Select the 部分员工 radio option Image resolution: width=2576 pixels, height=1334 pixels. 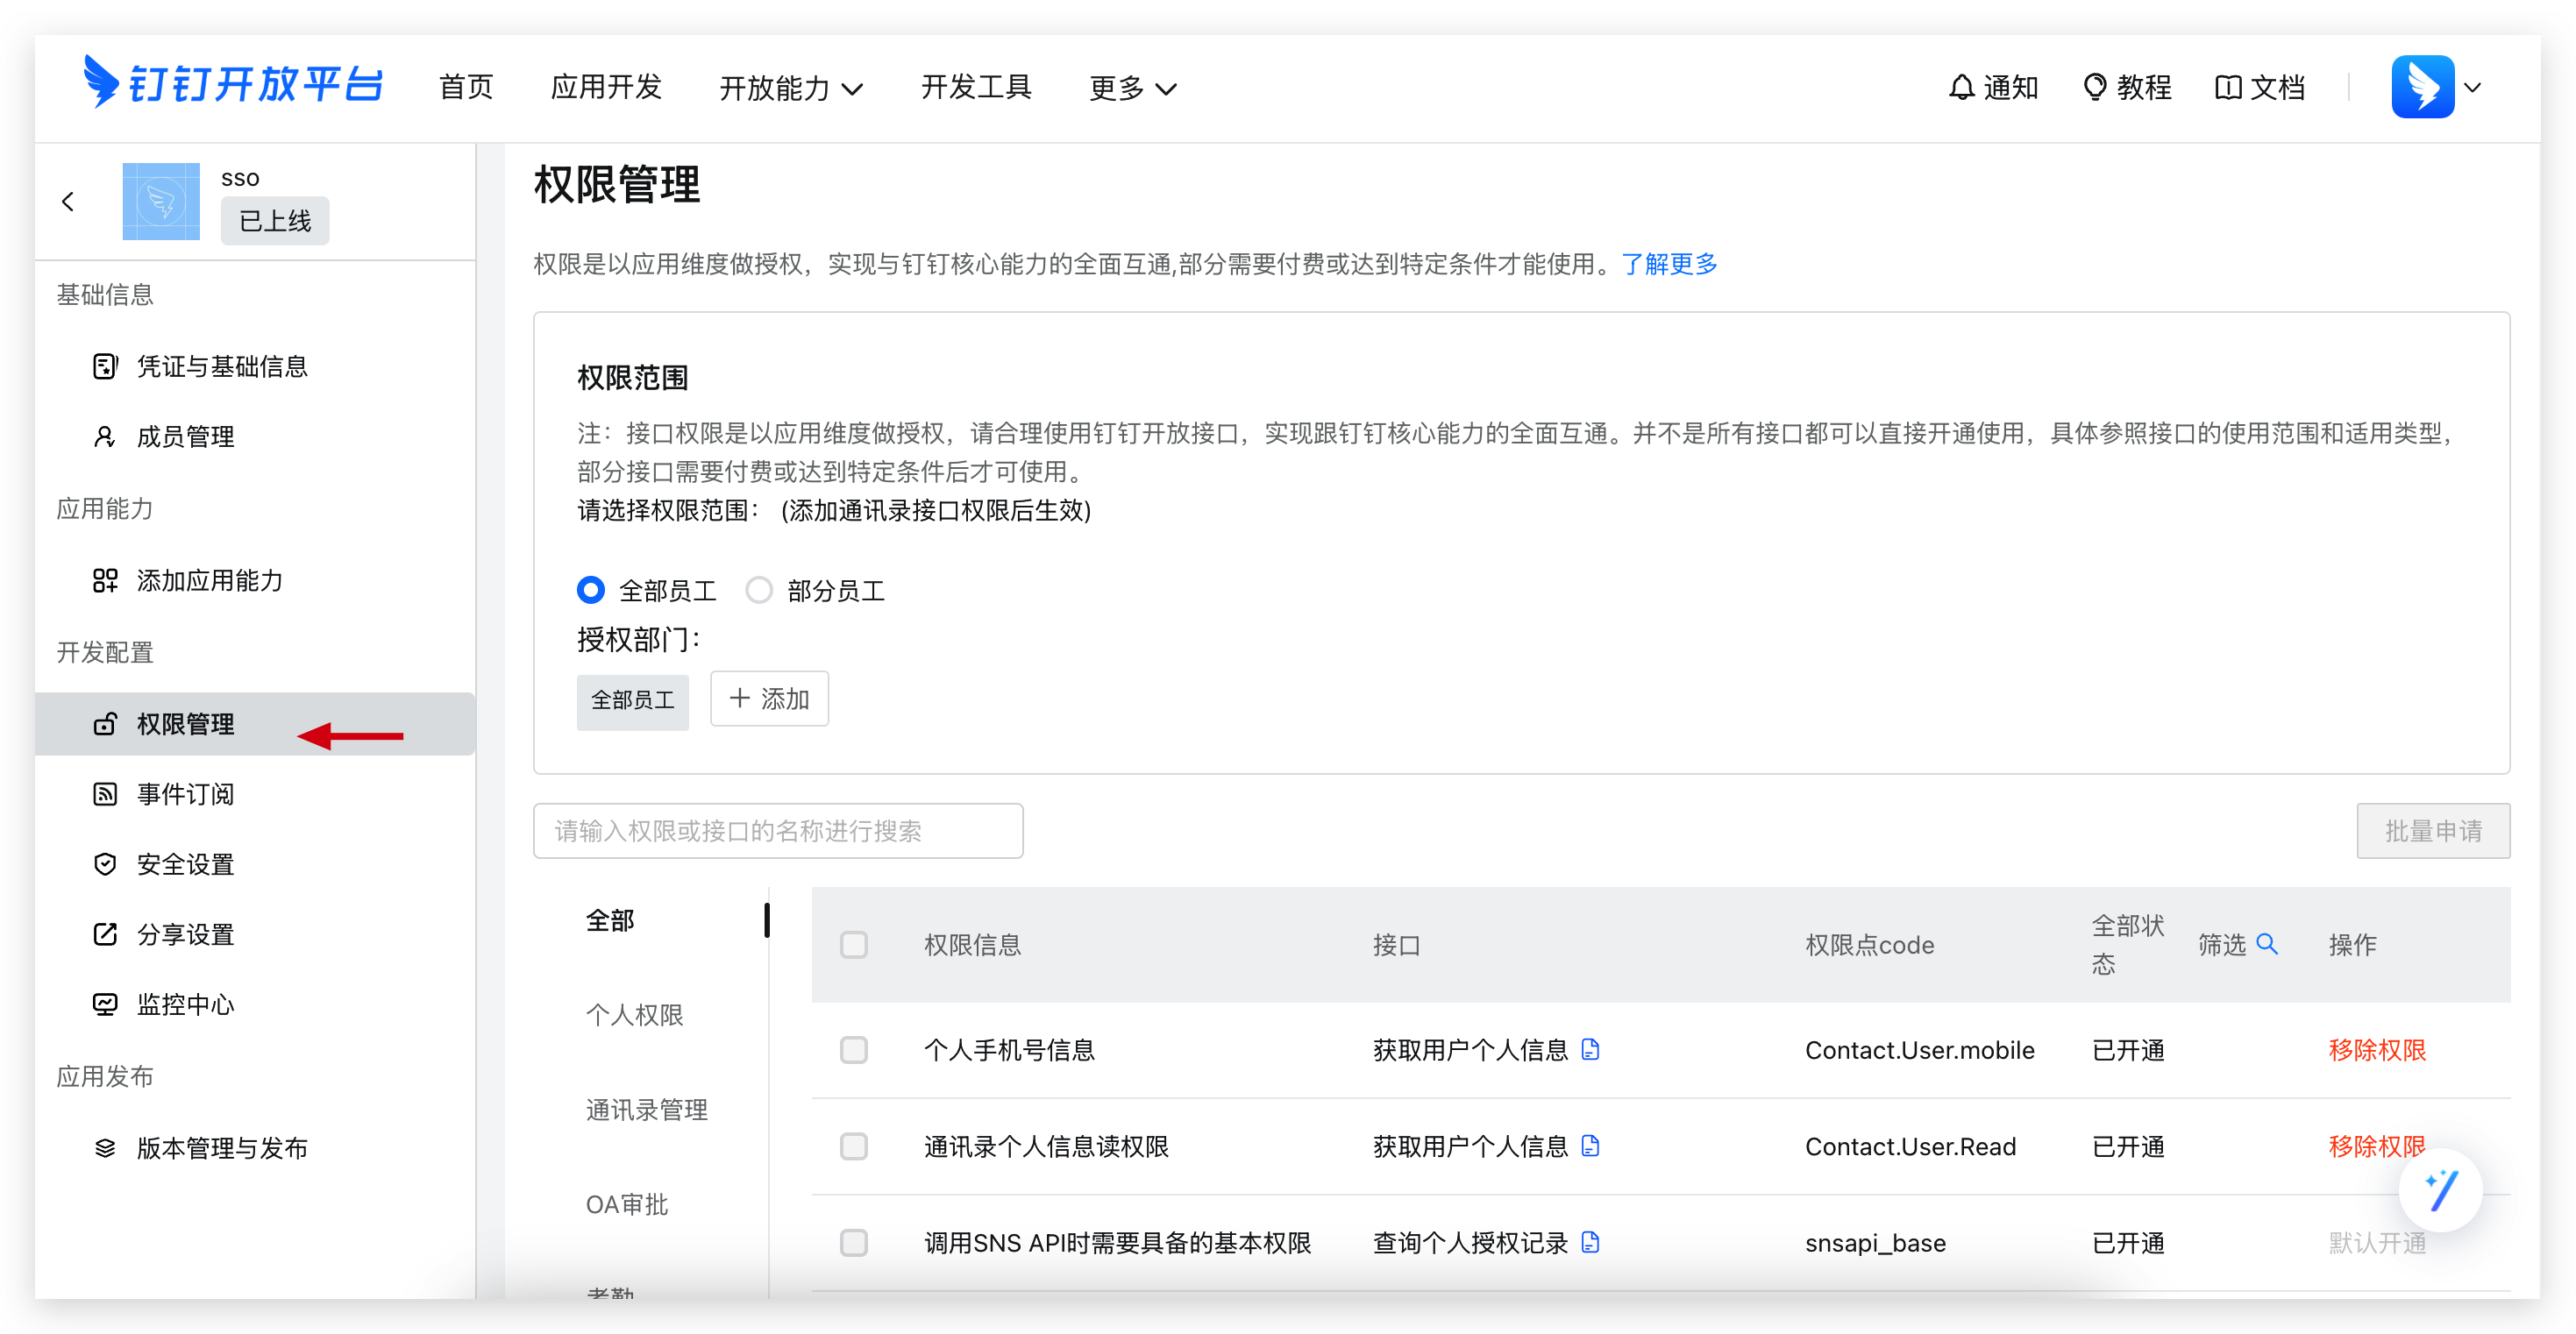tap(759, 591)
